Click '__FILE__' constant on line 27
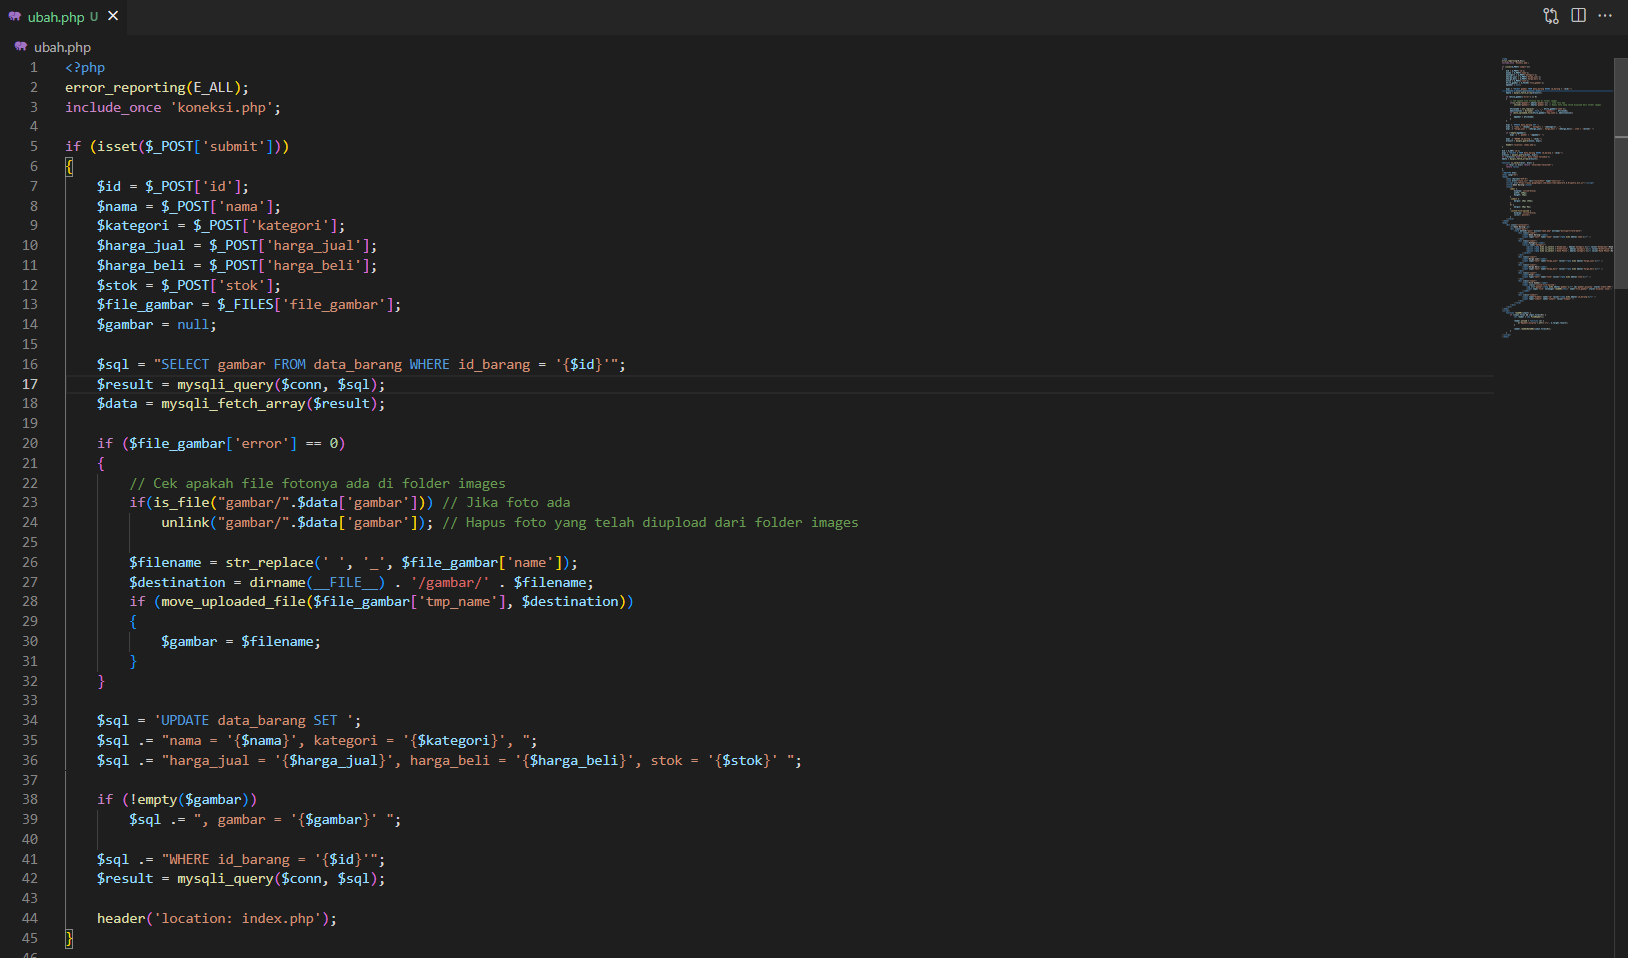Screen dimensions: 1628x958 tap(346, 583)
